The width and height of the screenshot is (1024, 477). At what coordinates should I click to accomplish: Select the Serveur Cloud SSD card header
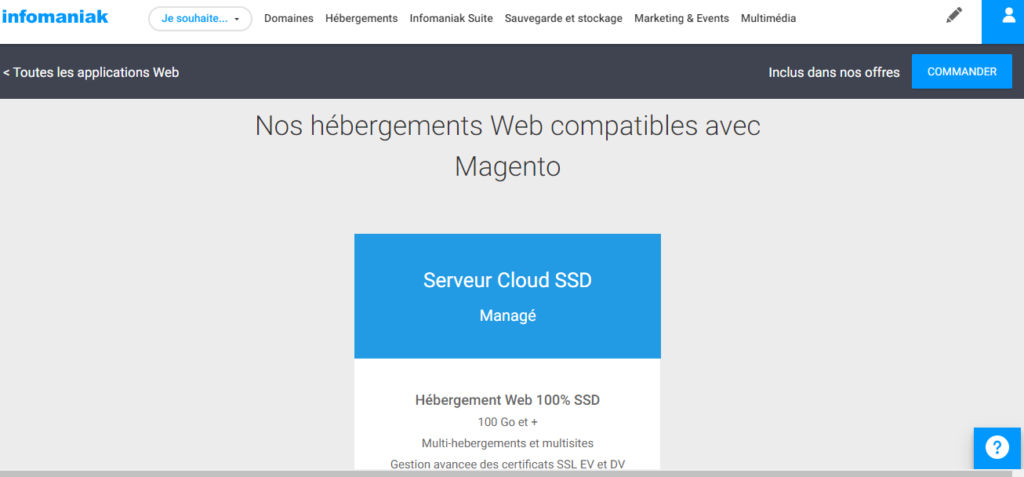pos(507,296)
